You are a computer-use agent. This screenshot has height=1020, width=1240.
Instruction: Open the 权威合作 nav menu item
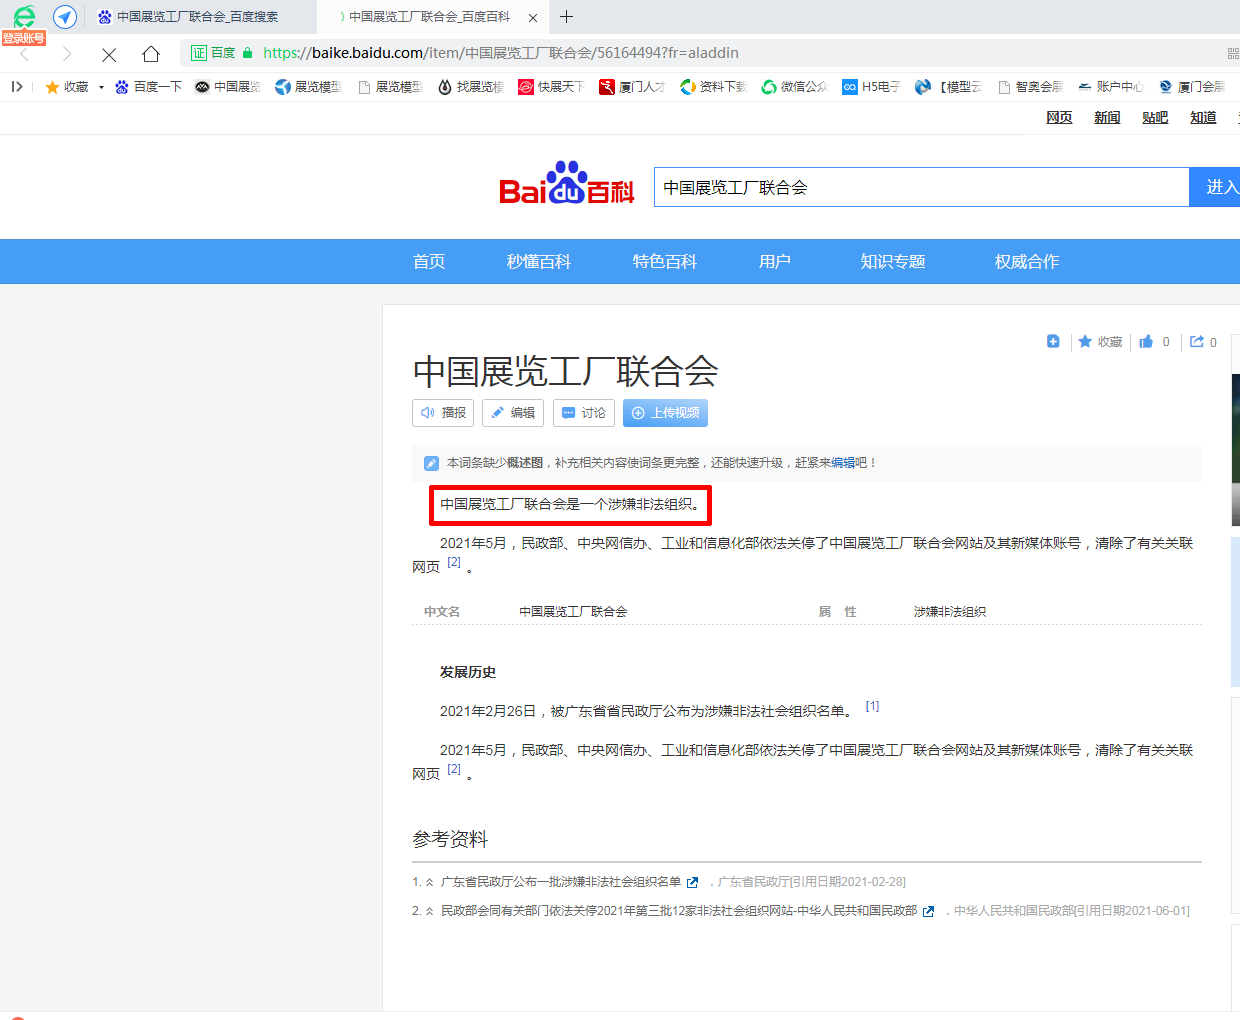click(x=1027, y=262)
